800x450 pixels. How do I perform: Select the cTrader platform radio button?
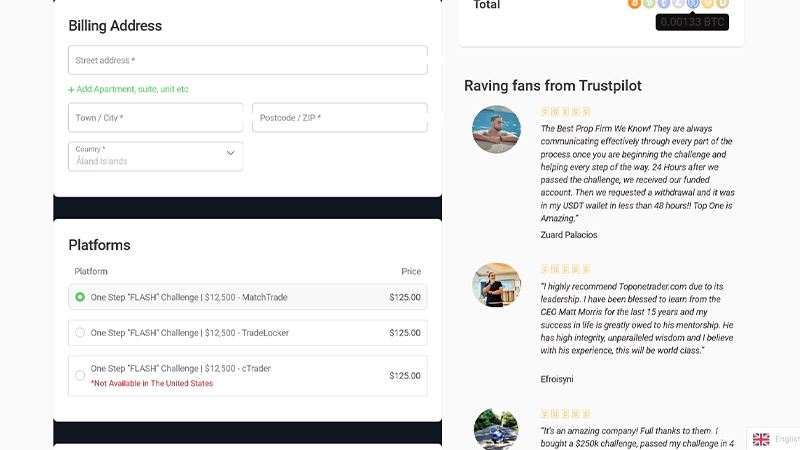coord(80,375)
